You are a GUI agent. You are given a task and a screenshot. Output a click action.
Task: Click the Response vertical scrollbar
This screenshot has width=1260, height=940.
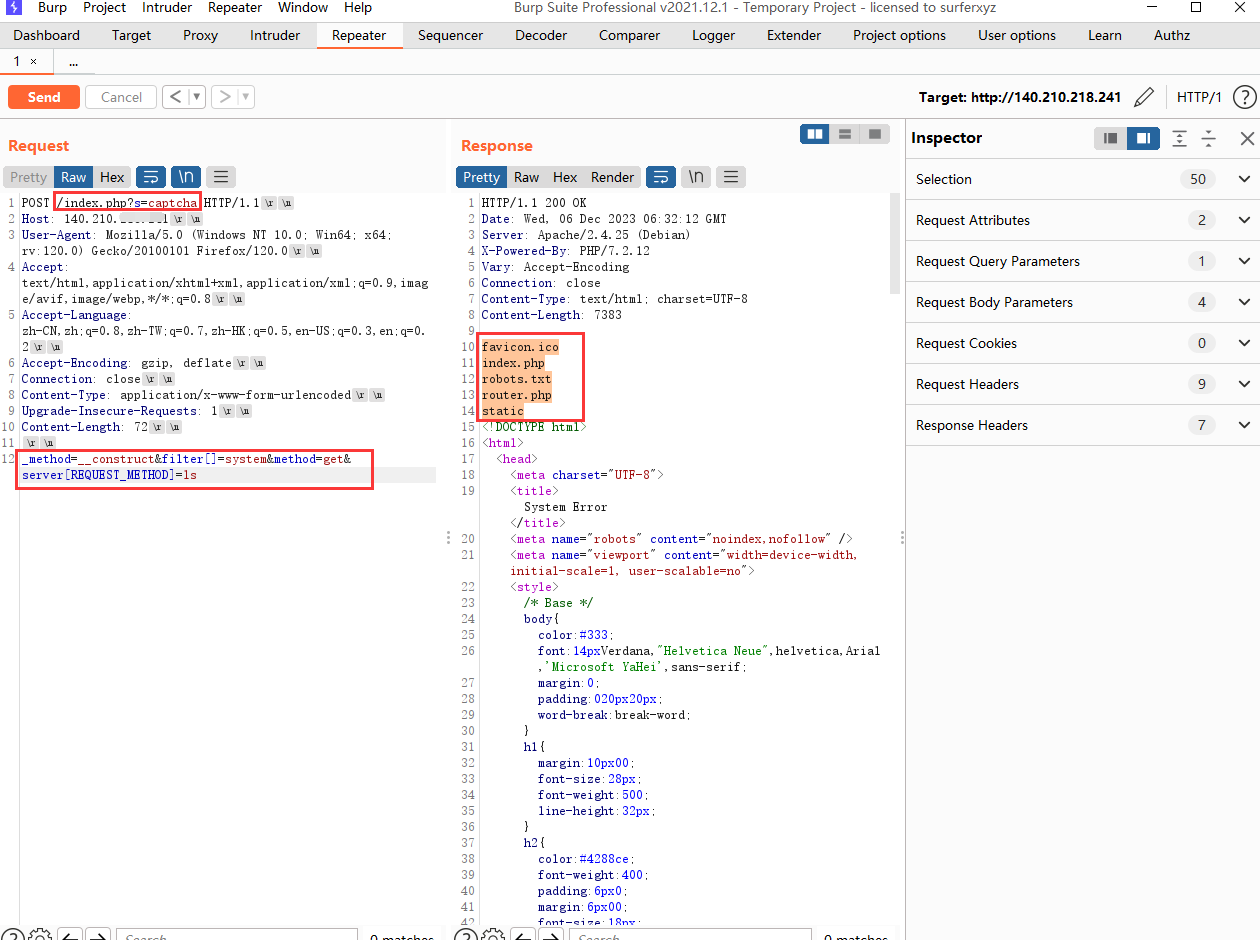[x=895, y=244]
